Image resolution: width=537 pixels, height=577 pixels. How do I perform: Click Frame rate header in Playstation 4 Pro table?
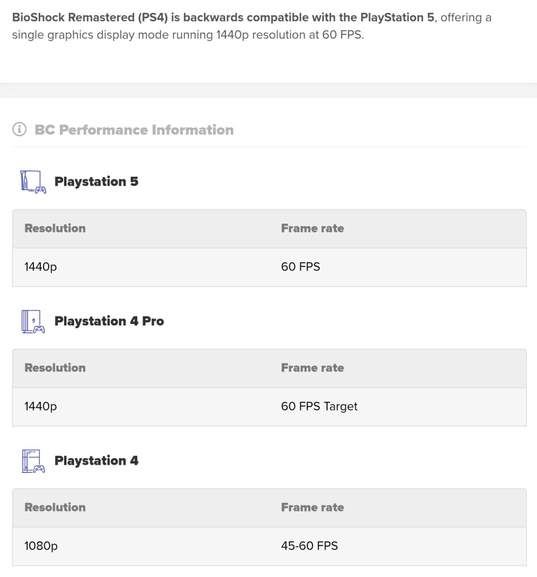coord(312,368)
